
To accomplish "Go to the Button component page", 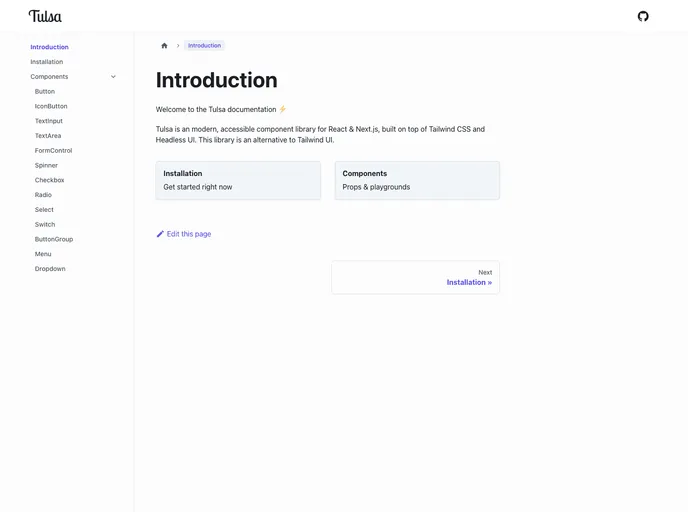I will pos(45,92).
